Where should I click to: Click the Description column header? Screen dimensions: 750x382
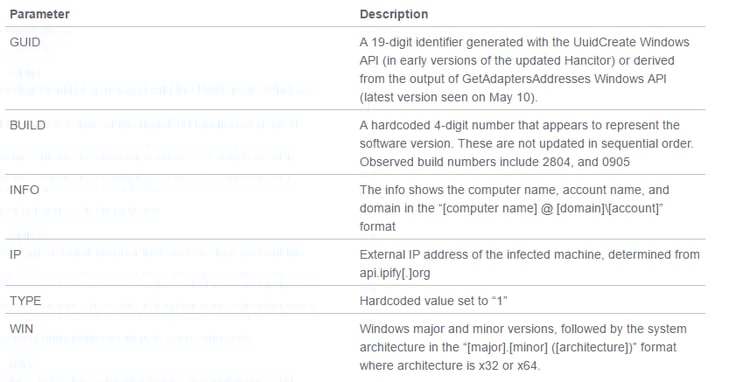(x=394, y=14)
